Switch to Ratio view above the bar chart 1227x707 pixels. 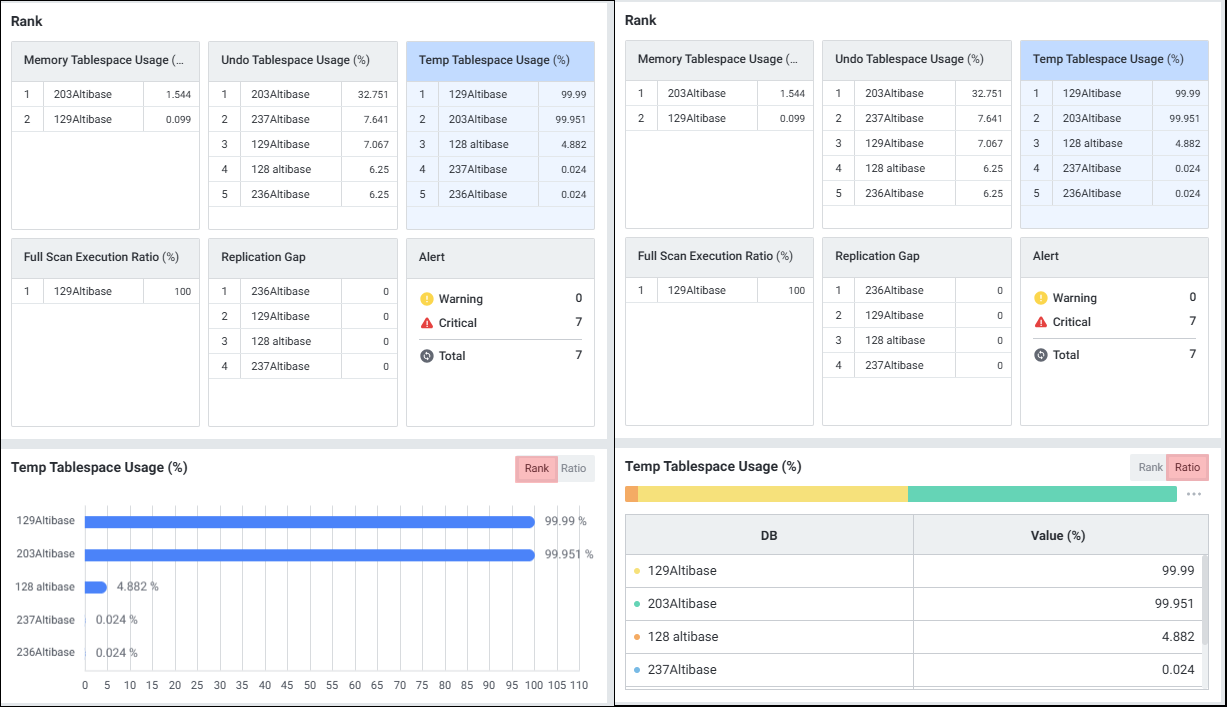pos(574,468)
